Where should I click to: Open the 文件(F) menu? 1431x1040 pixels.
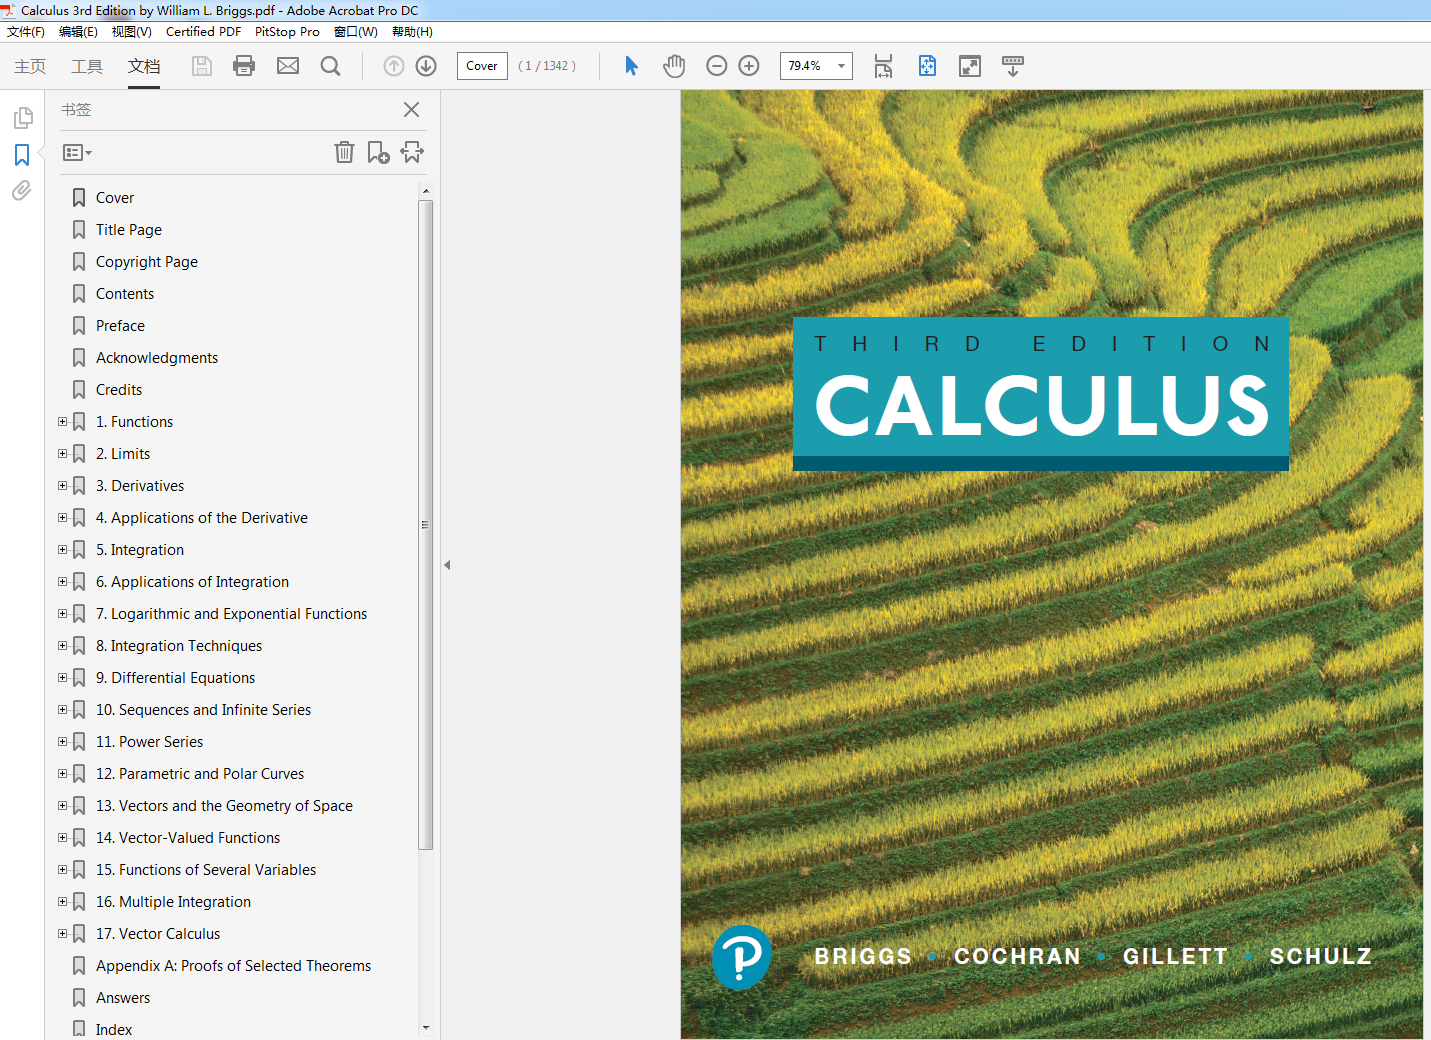point(26,32)
